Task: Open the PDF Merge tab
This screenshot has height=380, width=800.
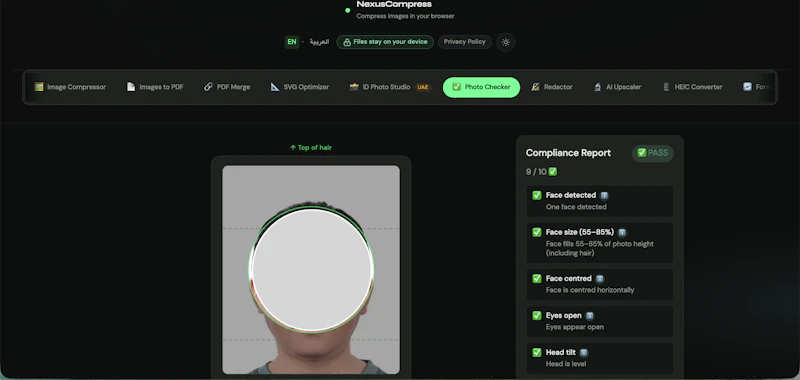Action: pyautogui.click(x=227, y=87)
